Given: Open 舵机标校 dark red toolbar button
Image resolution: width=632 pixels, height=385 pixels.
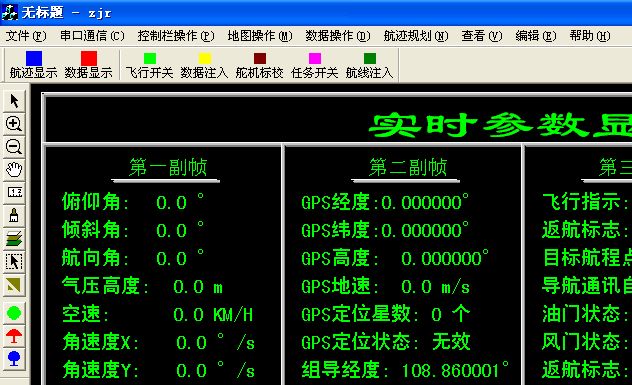Looking at the screenshot, I should [x=260, y=65].
